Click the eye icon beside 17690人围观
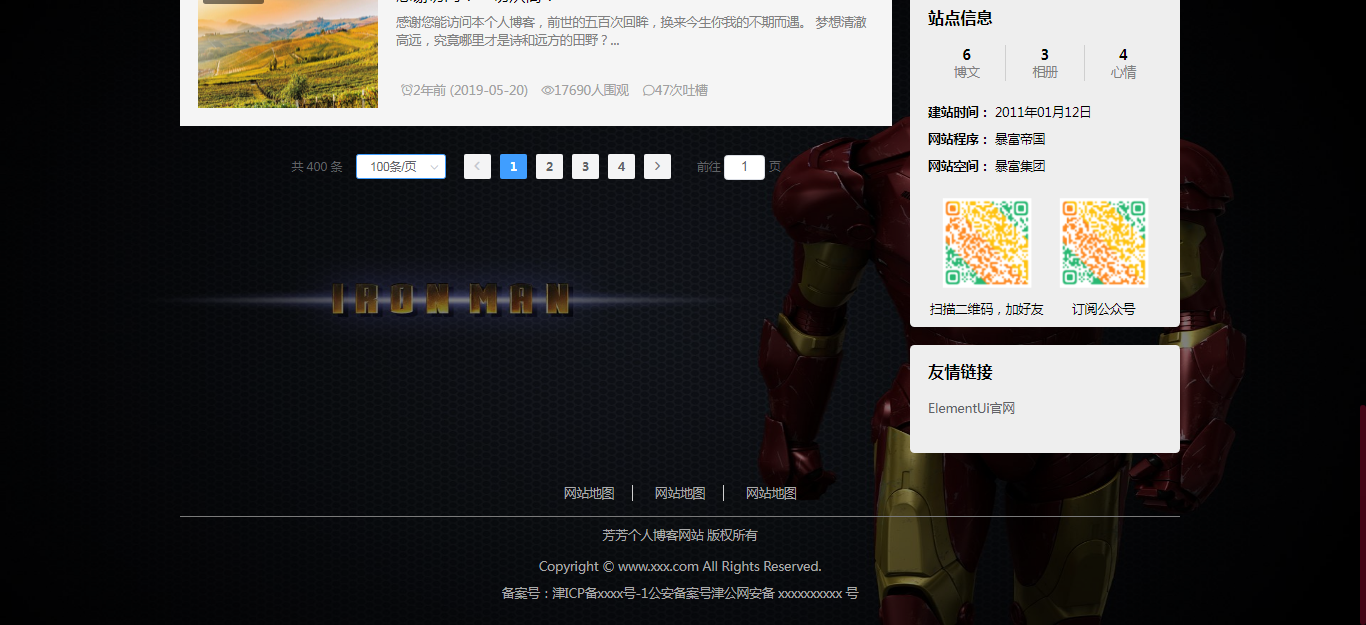1366x625 pixels. click(x=547, y=90)
